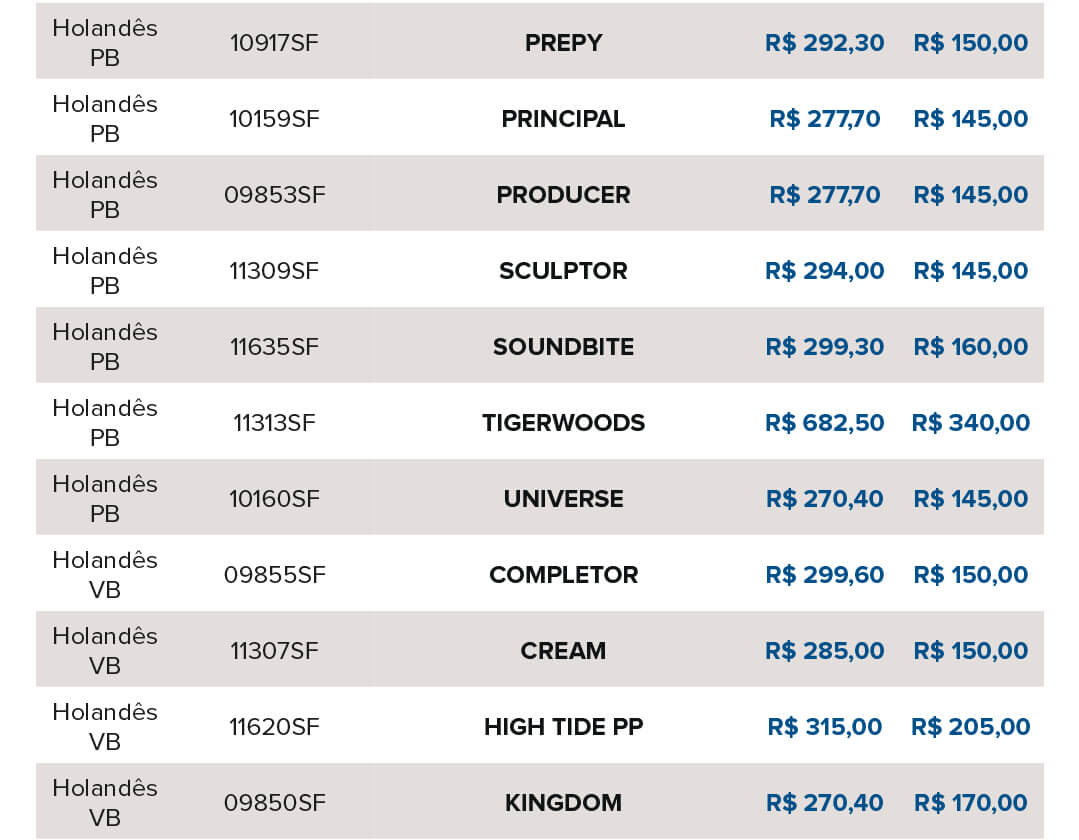Select the R$ 340,00 price

[x=970, y=423]
